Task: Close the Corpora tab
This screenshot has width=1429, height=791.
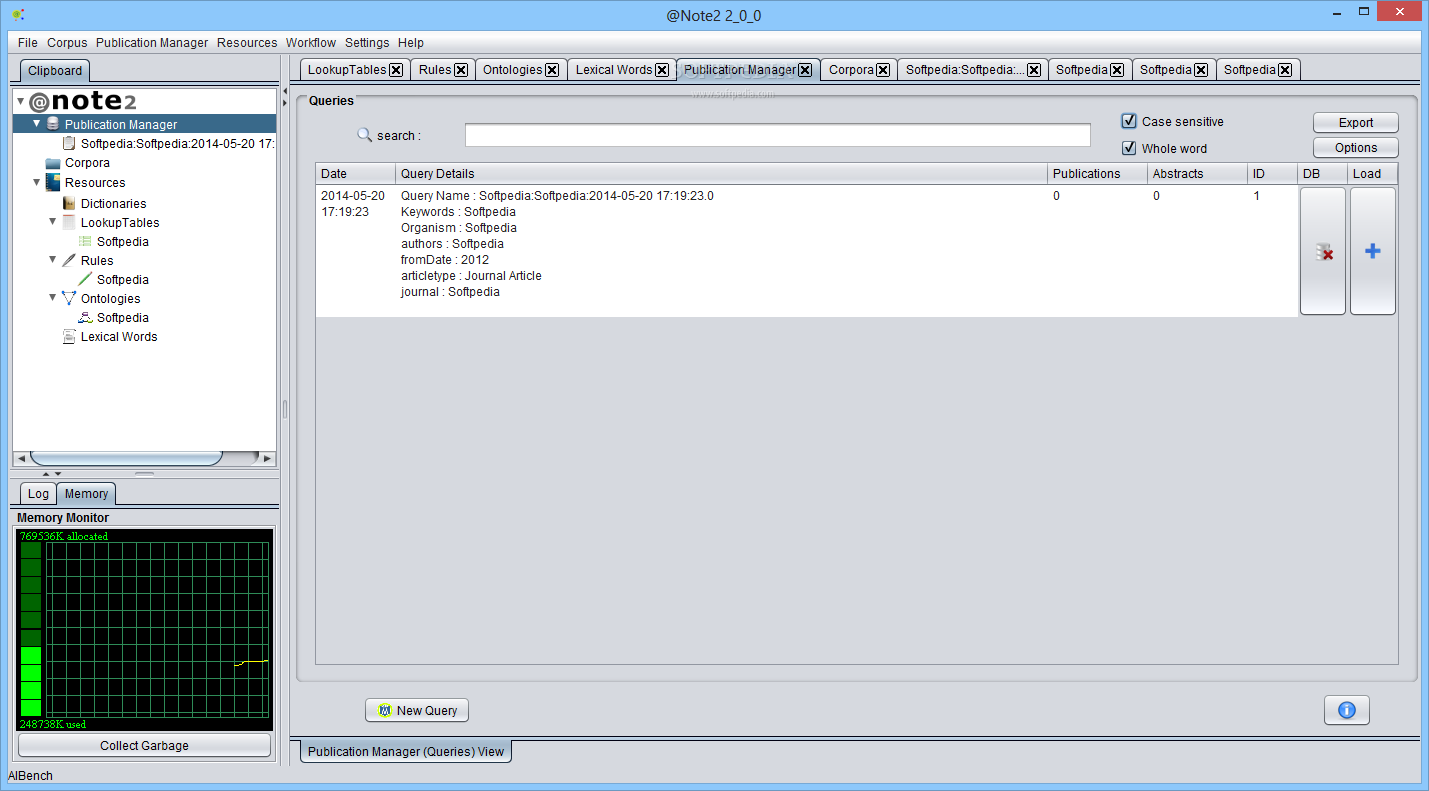Action: (x=883, y=70)
